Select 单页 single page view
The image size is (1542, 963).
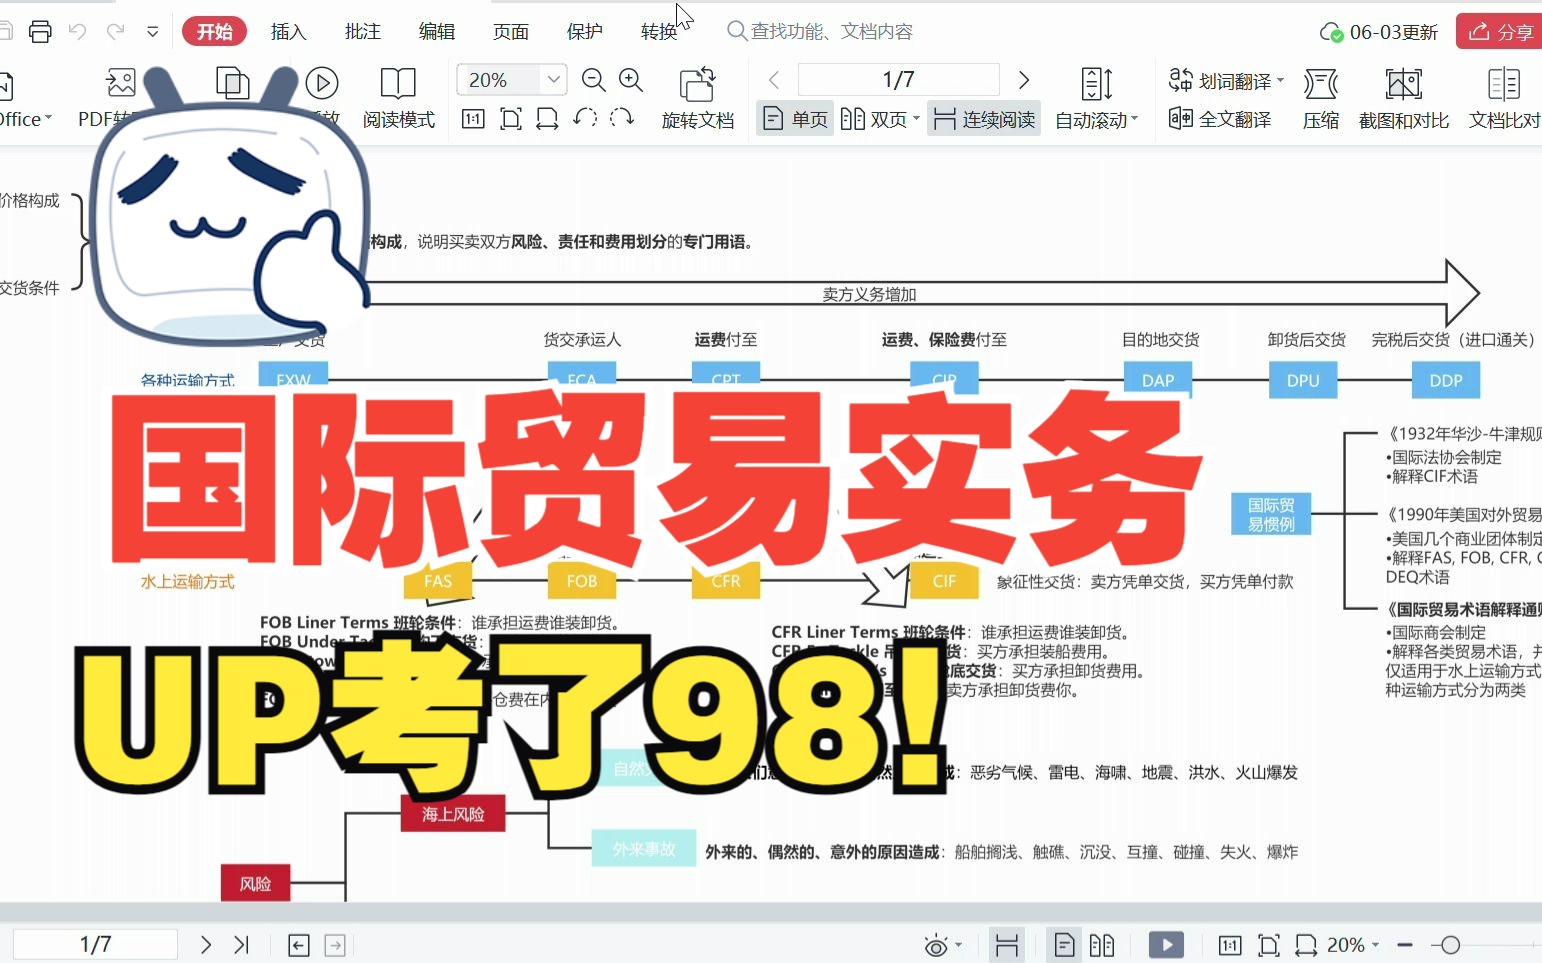click(795, 119)
